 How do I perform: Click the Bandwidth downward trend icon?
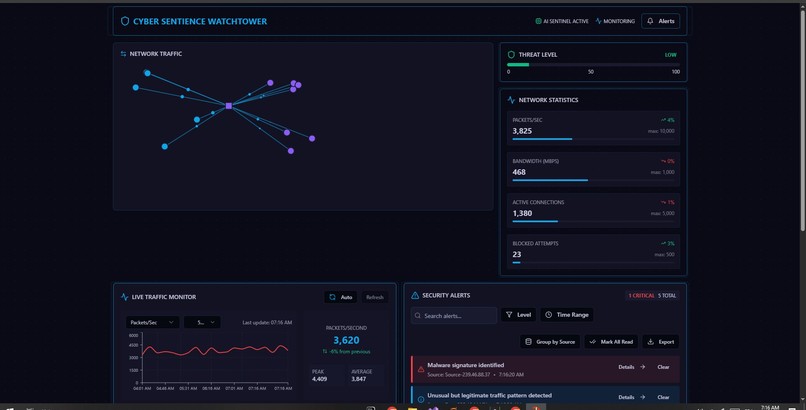click(663, 161)
